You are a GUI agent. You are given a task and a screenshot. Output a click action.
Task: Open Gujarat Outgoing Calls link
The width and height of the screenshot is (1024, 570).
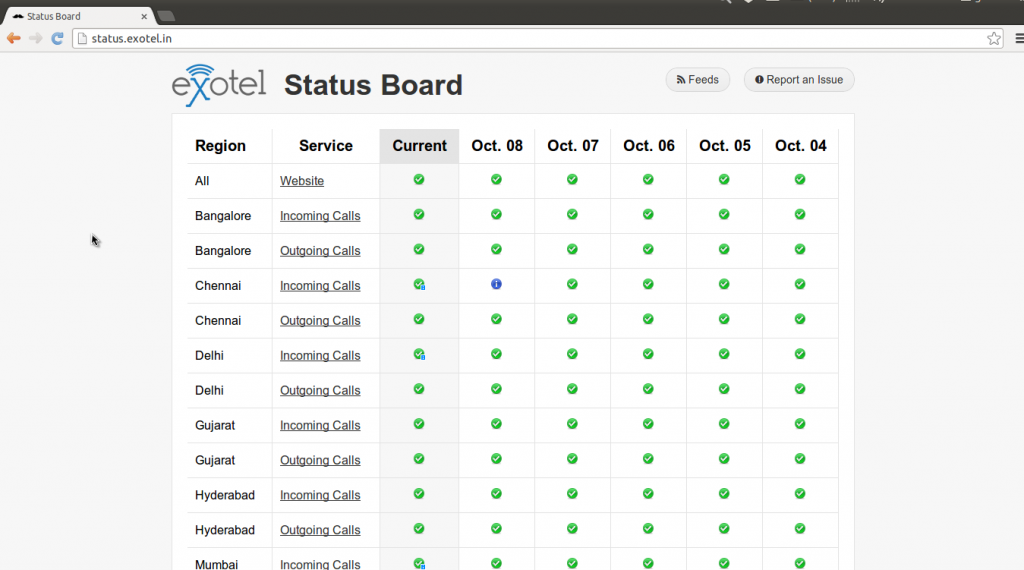[320, 460]
